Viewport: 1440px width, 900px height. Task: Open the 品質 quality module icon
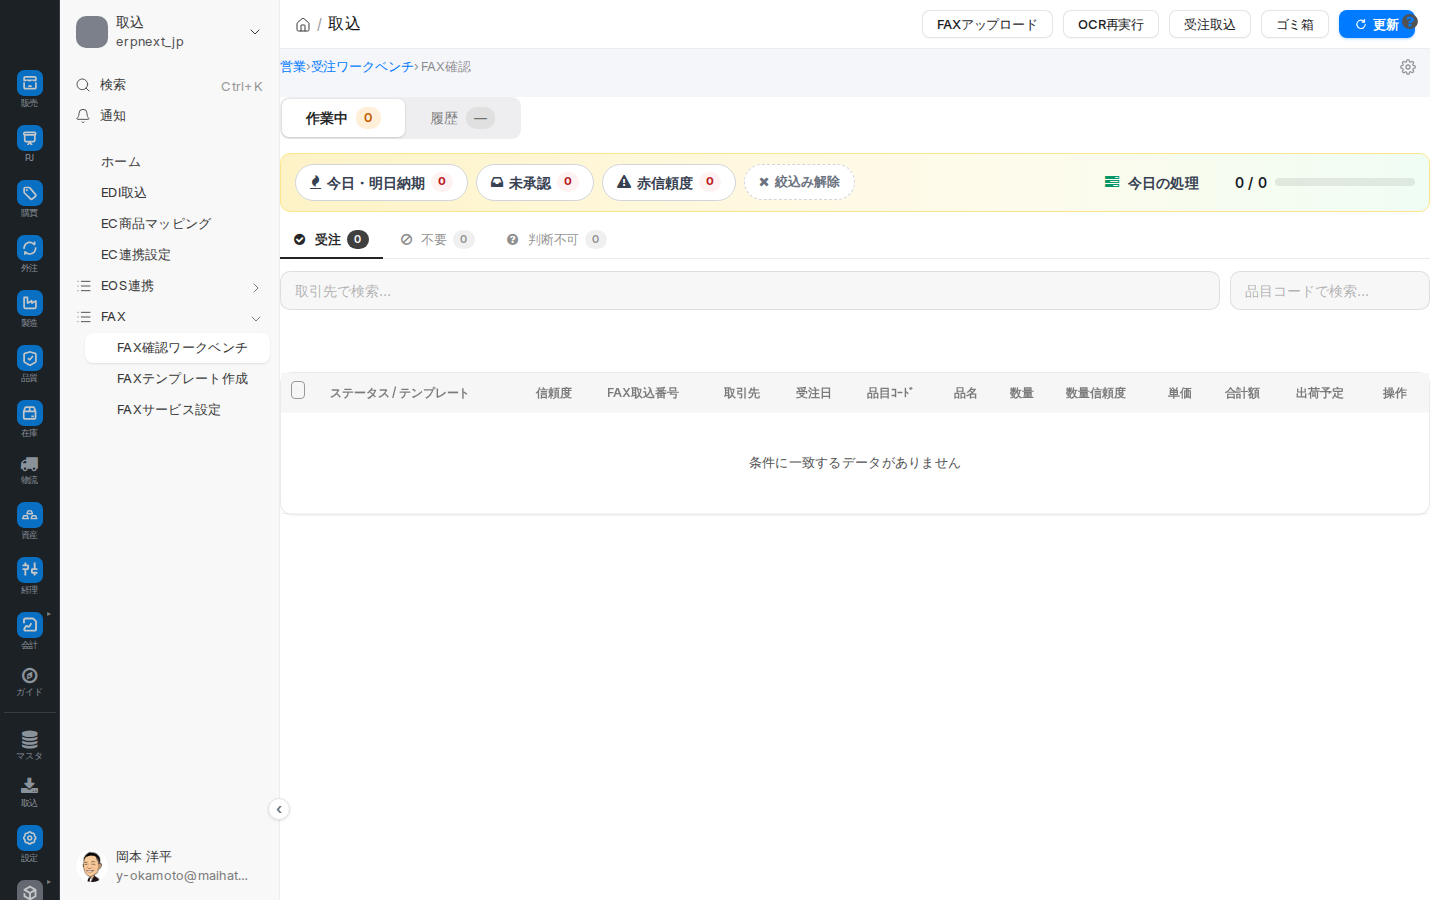click(x=30, y=358)
